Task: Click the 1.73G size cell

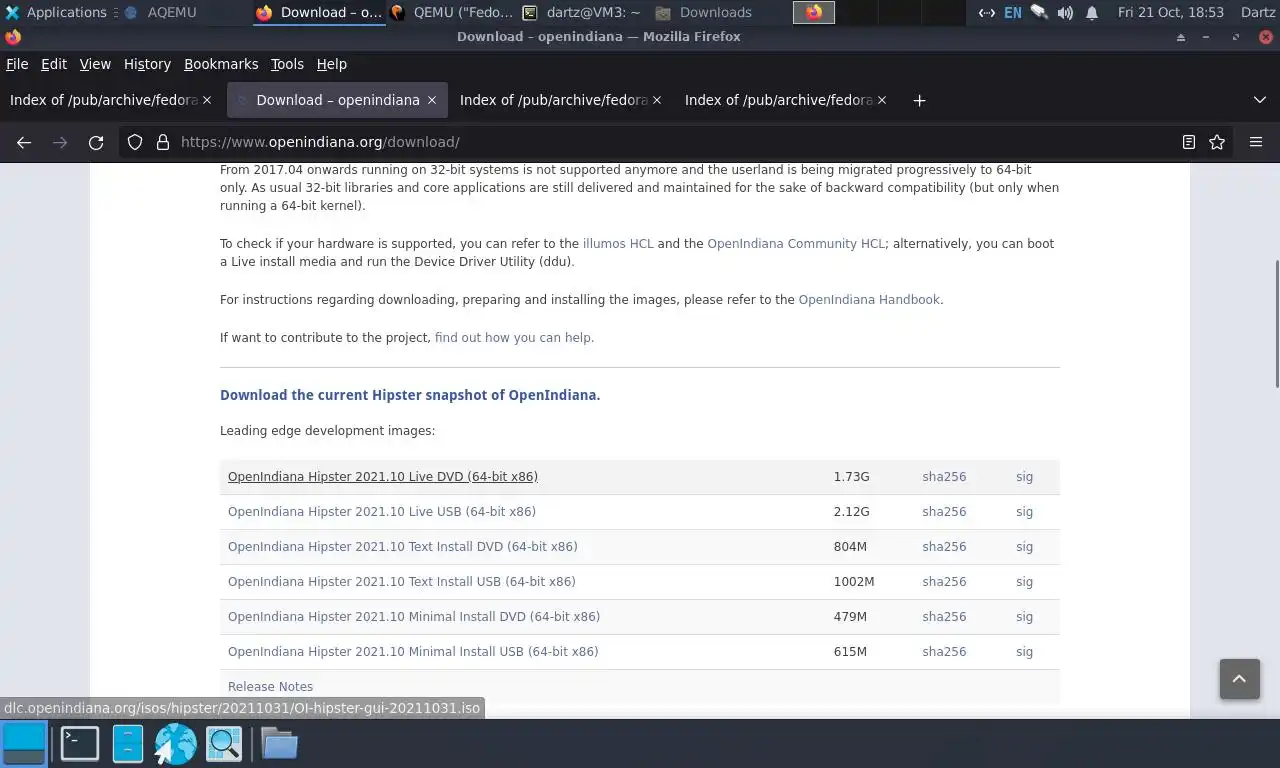Action: click(x=852, y=477)
